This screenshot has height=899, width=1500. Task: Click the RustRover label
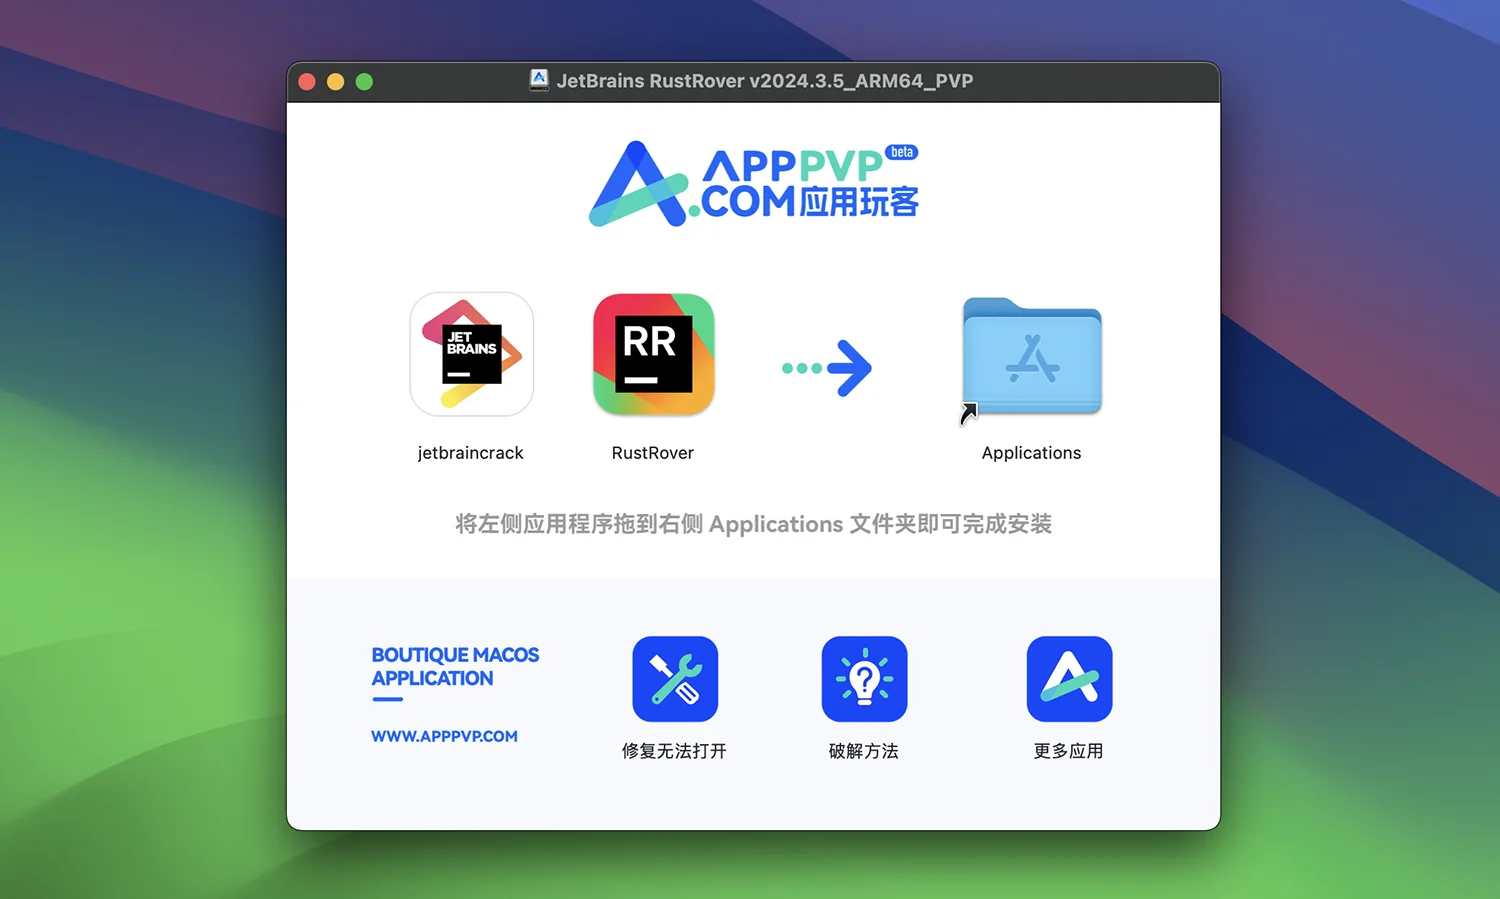pos(653,453)
